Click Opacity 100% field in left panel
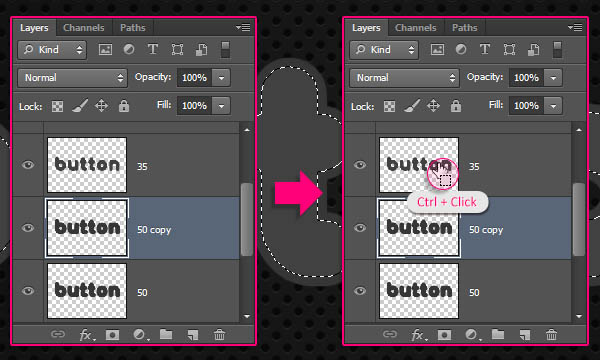 coord(194,78)
